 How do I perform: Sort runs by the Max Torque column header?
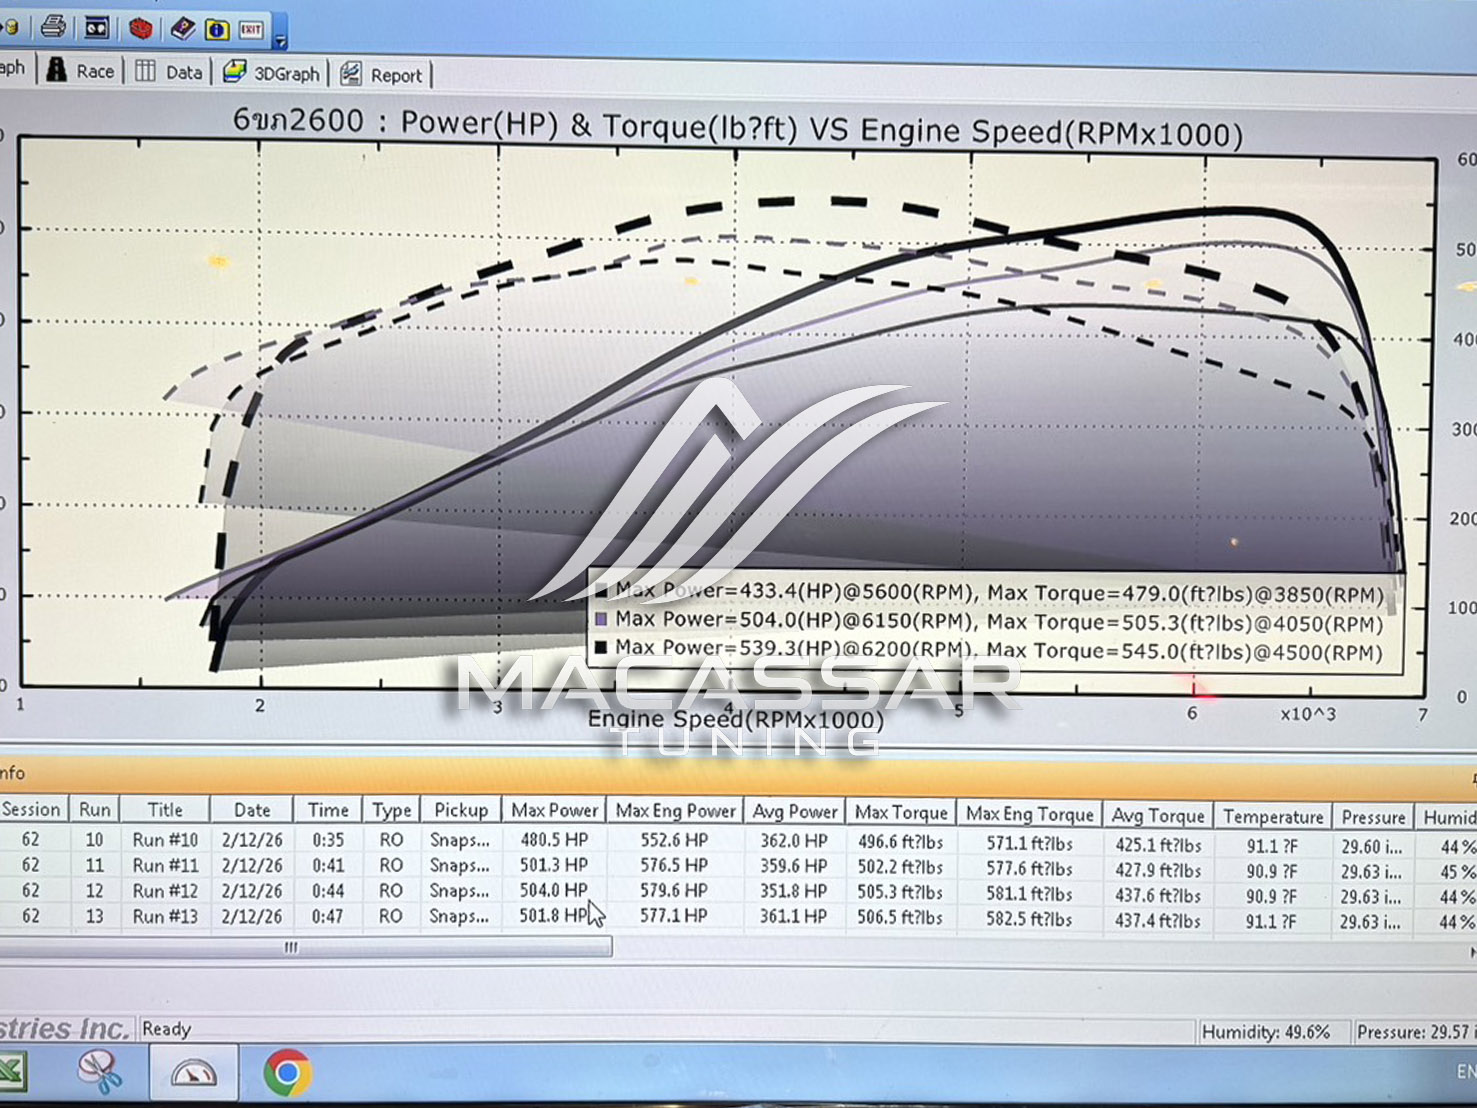[x=901, y=811]
